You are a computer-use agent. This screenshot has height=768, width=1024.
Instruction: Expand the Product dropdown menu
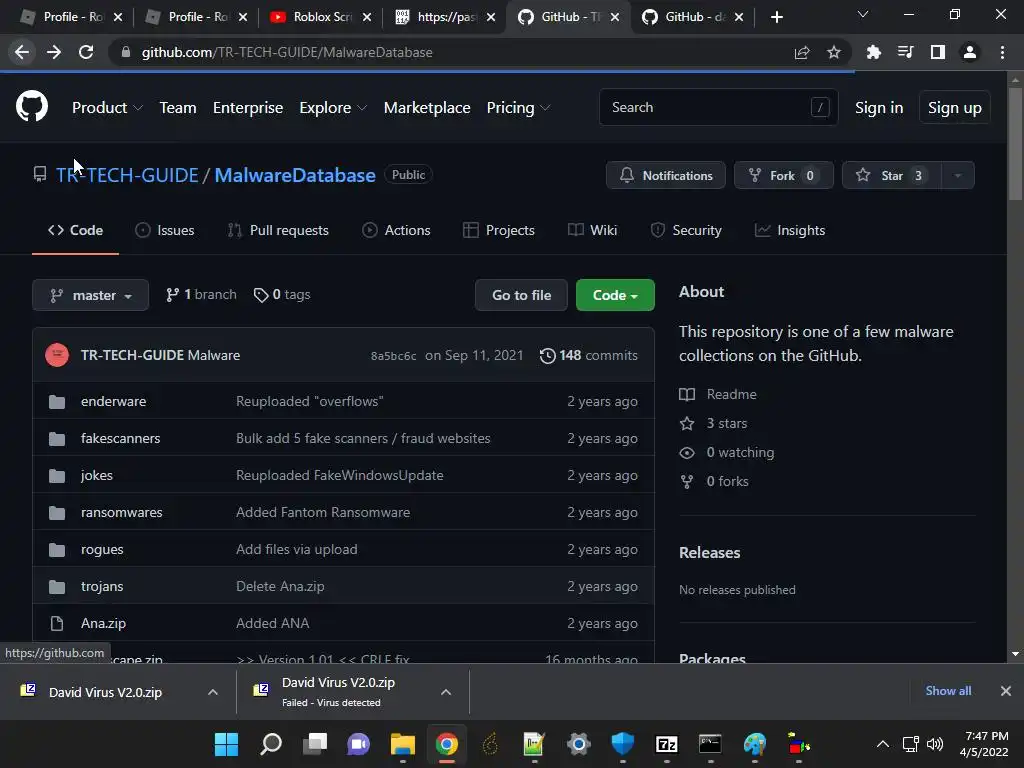click(x=107, y=108)
